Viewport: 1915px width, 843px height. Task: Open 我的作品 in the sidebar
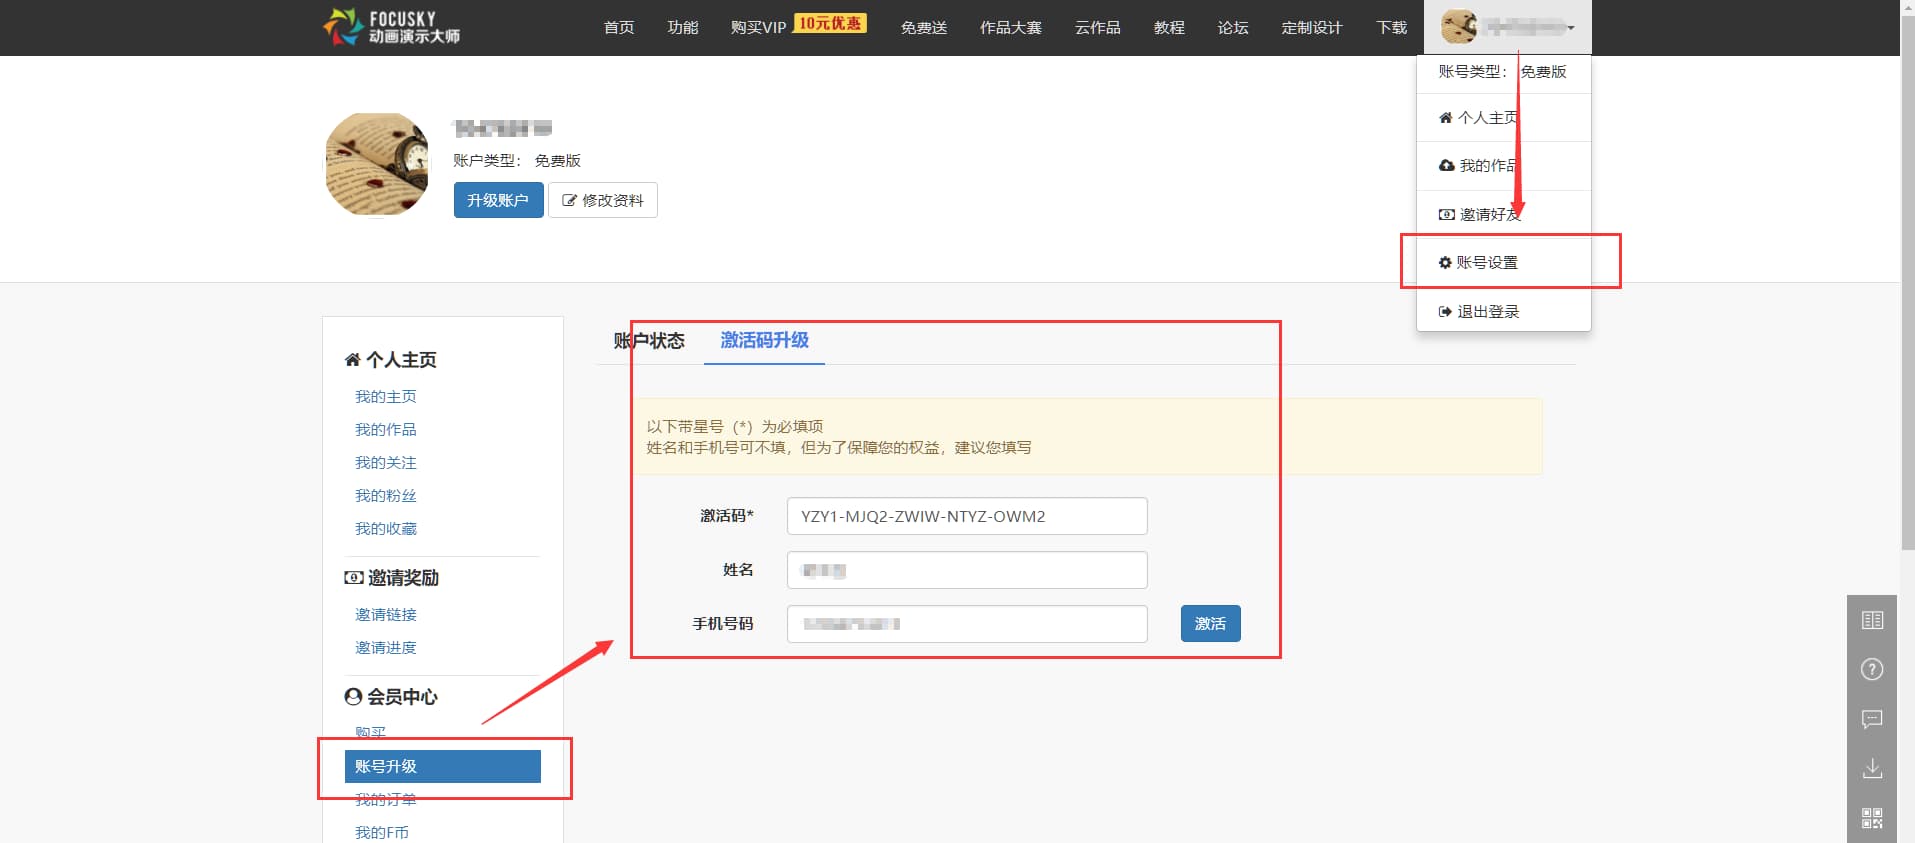(385, 430)
